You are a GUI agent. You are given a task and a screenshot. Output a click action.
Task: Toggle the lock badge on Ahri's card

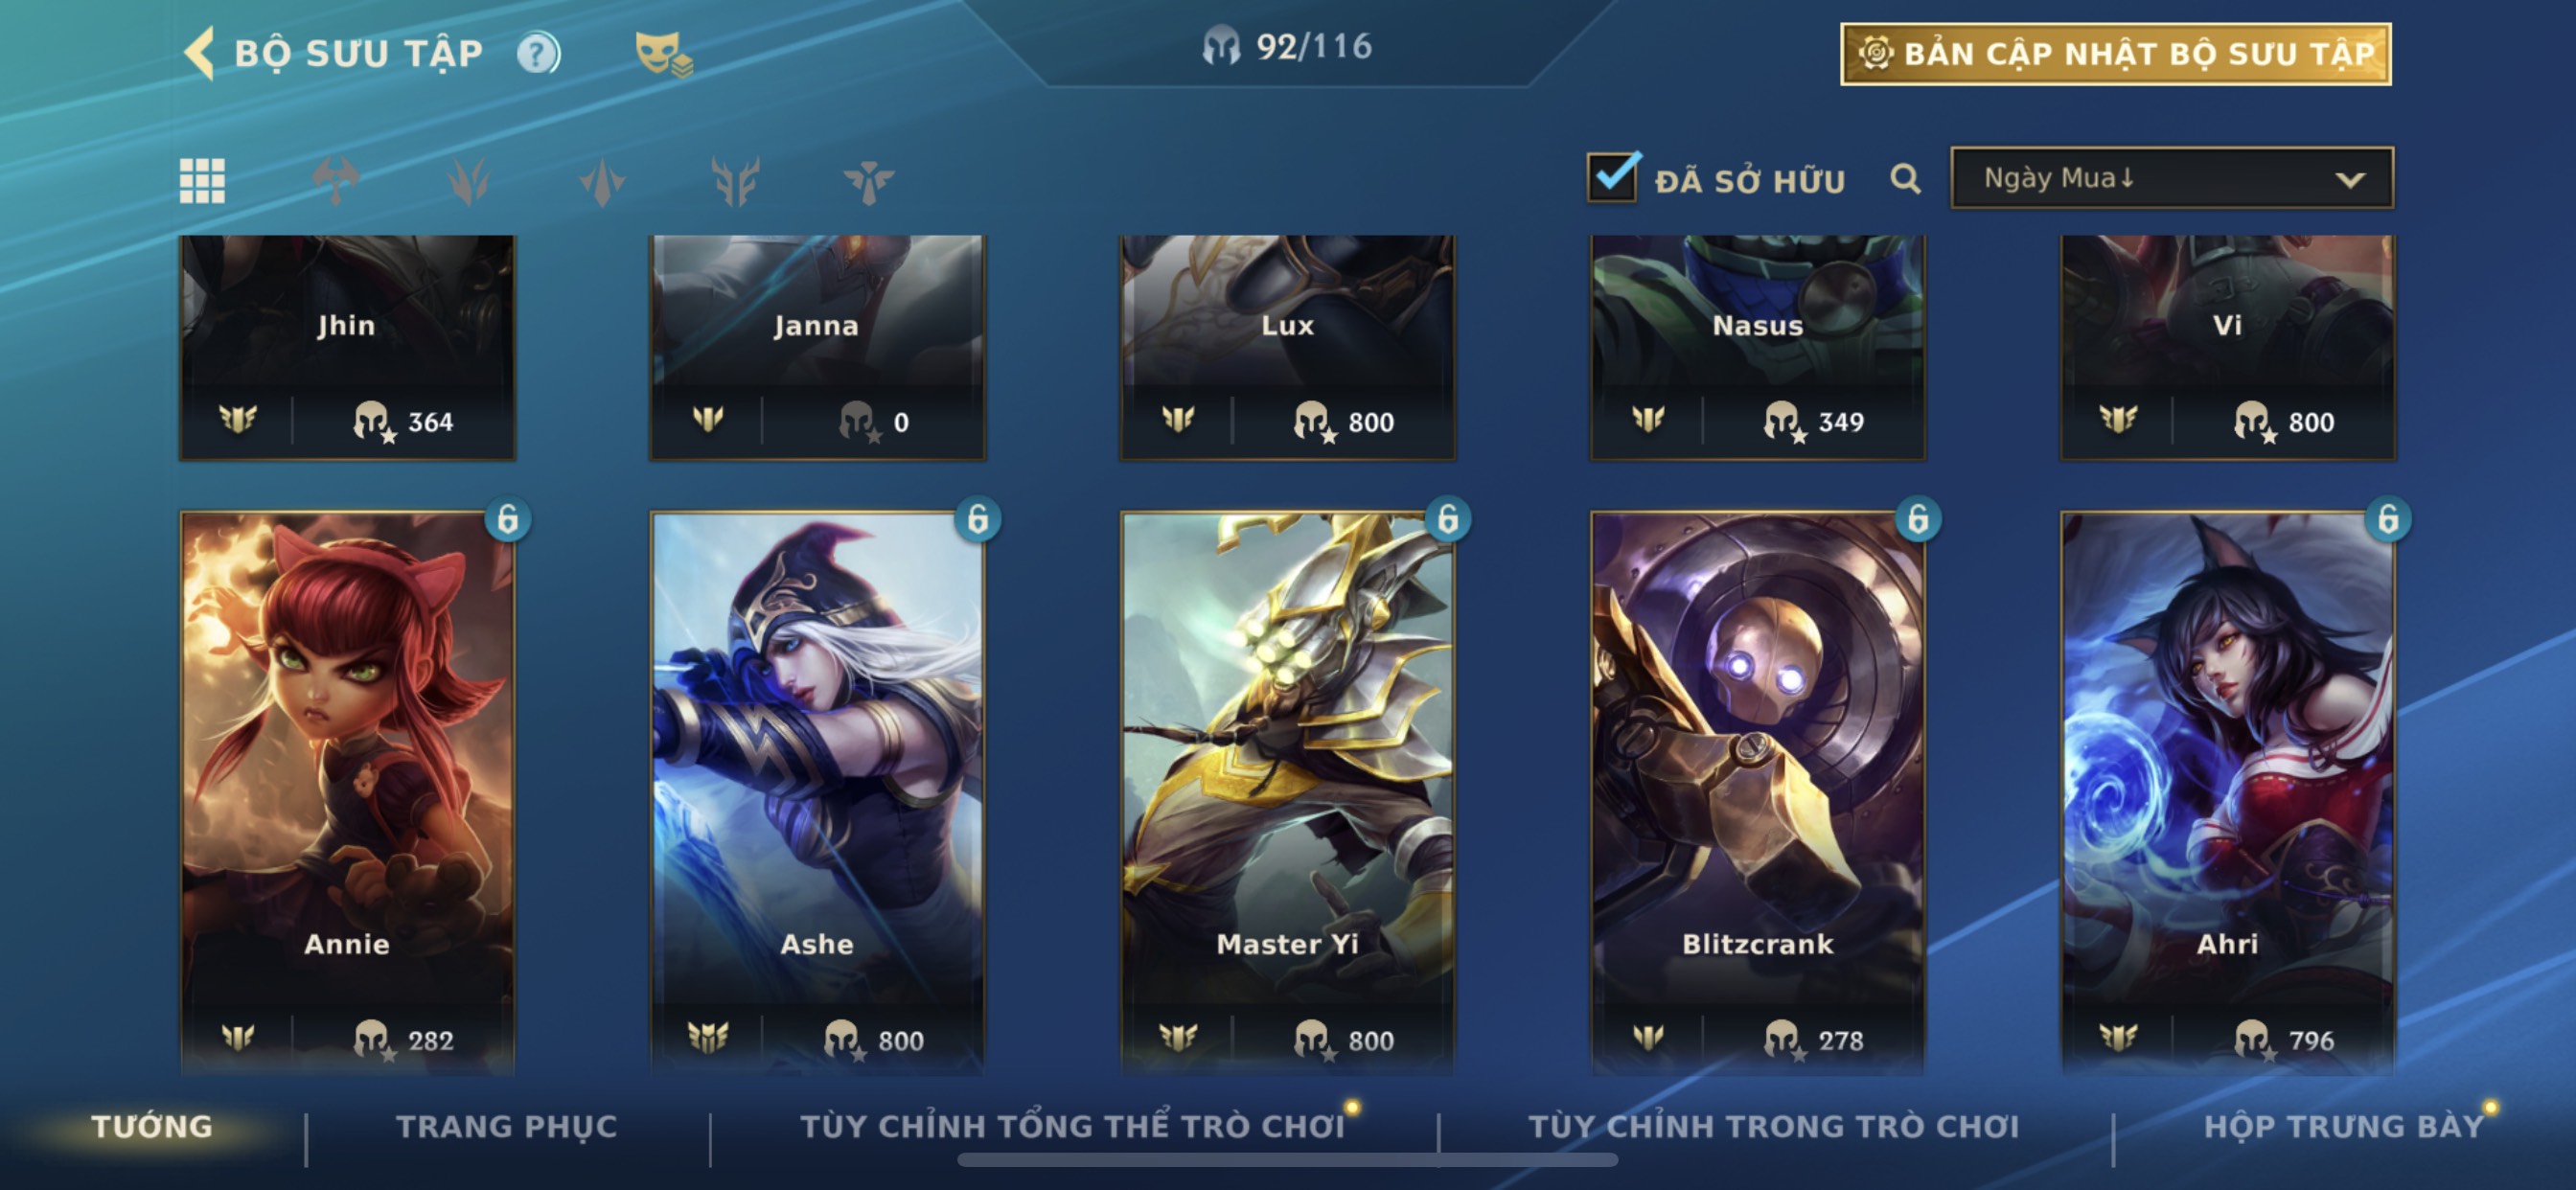click(x=2388, y=519)
